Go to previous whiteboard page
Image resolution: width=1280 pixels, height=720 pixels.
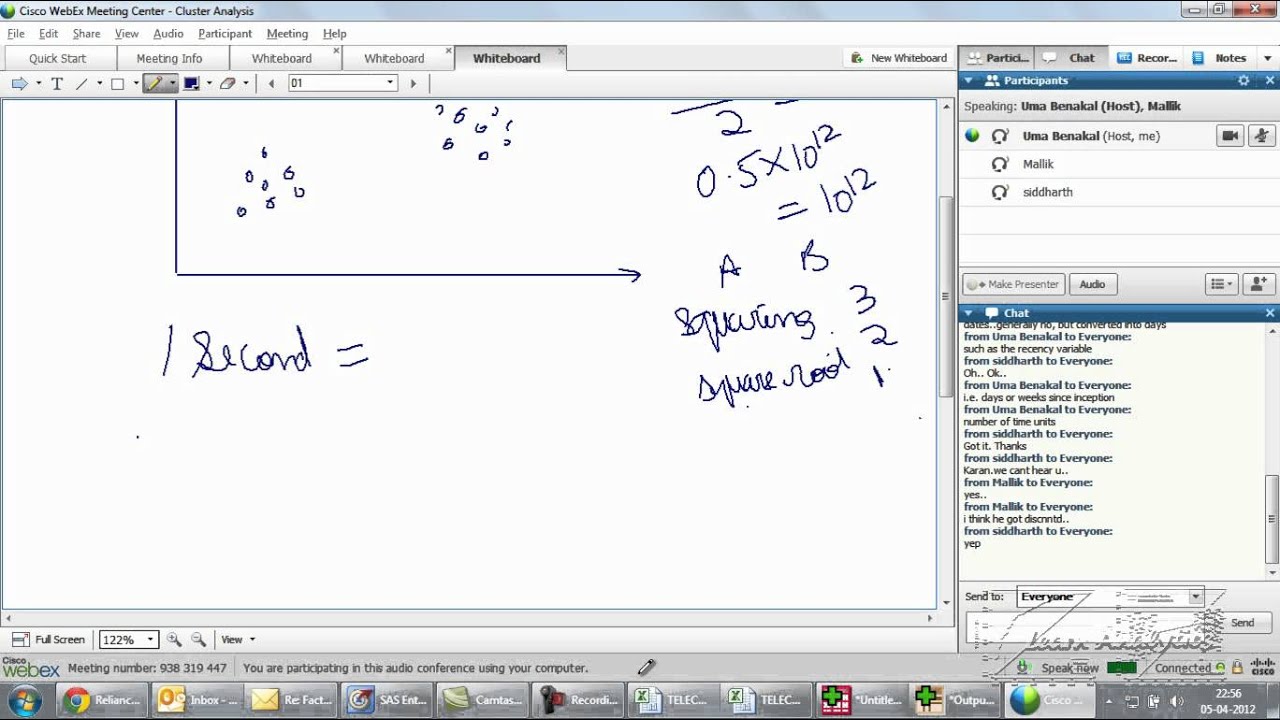(x=271, y=83)
